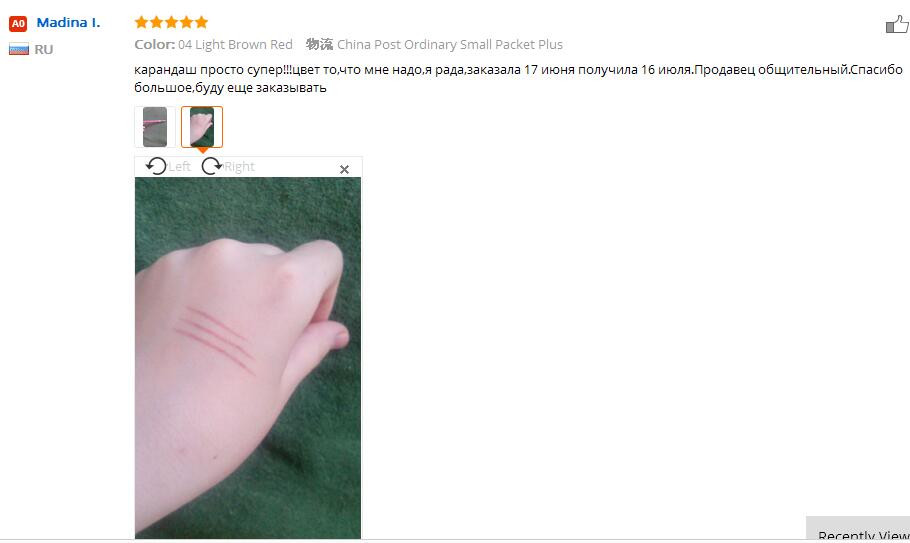Select the second thumbnail showing the hand
This screenshot has width=910, height=543.
pyautogui.click(x=202, y=126)
